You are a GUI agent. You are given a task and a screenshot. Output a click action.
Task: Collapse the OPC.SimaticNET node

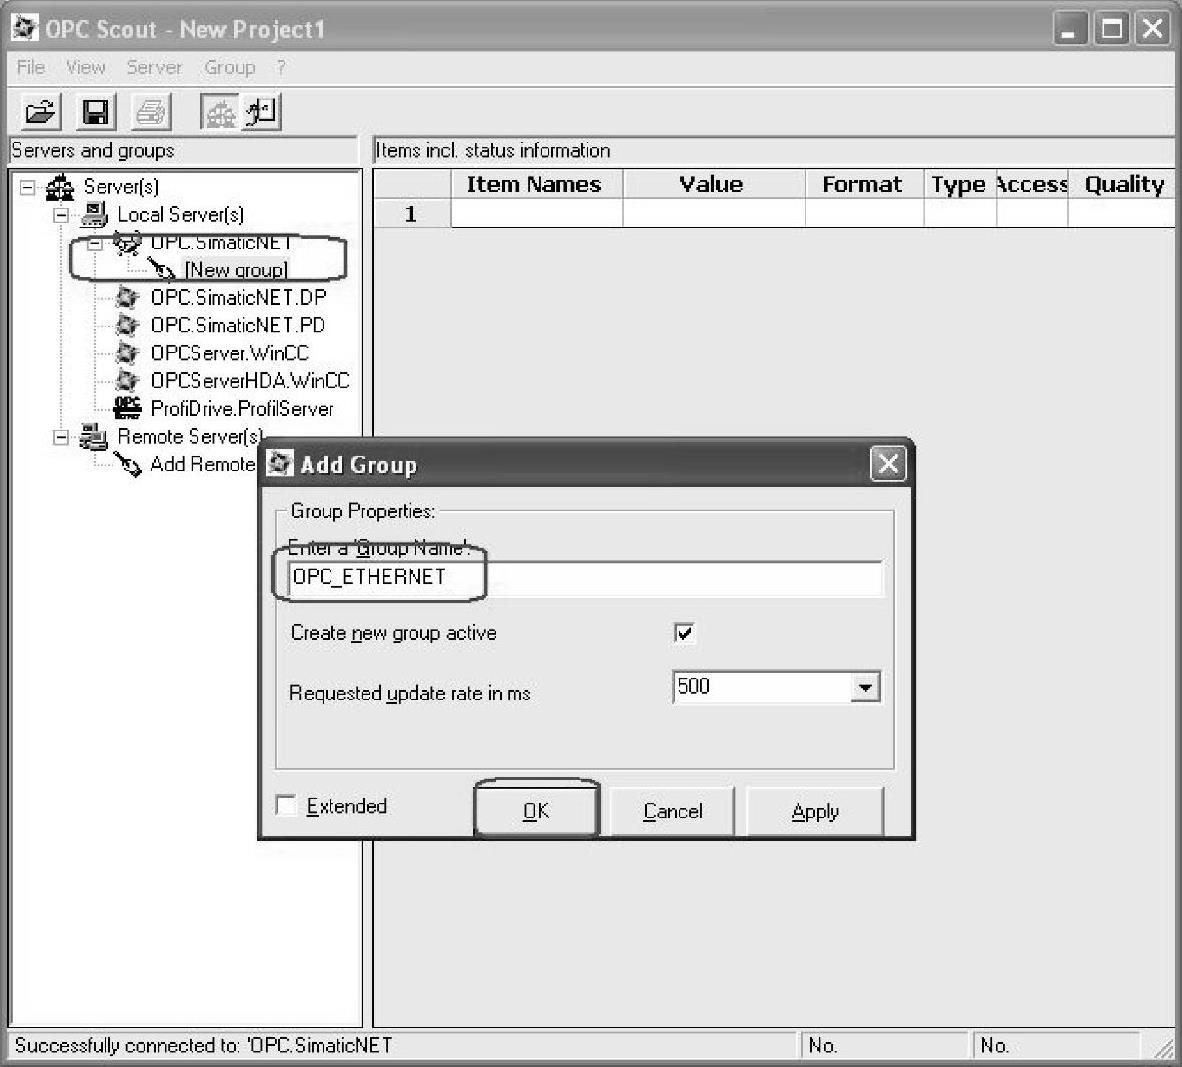[x=95, y=243]
